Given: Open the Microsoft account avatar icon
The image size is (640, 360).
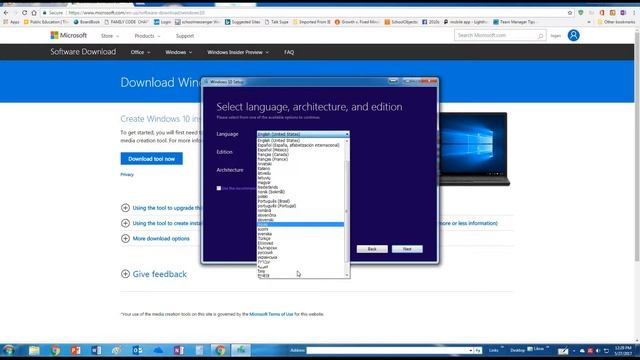Looking at the screenshot, I should click(573, 36).
